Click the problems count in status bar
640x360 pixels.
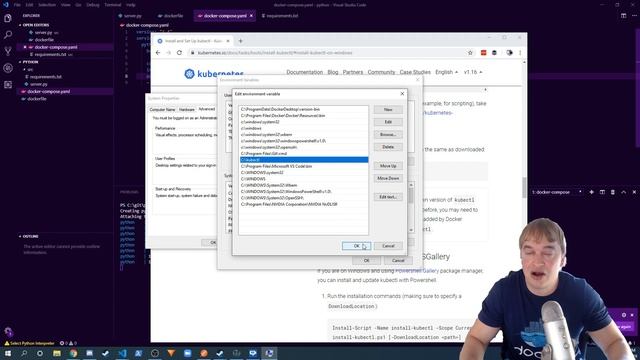pos(68,343)
